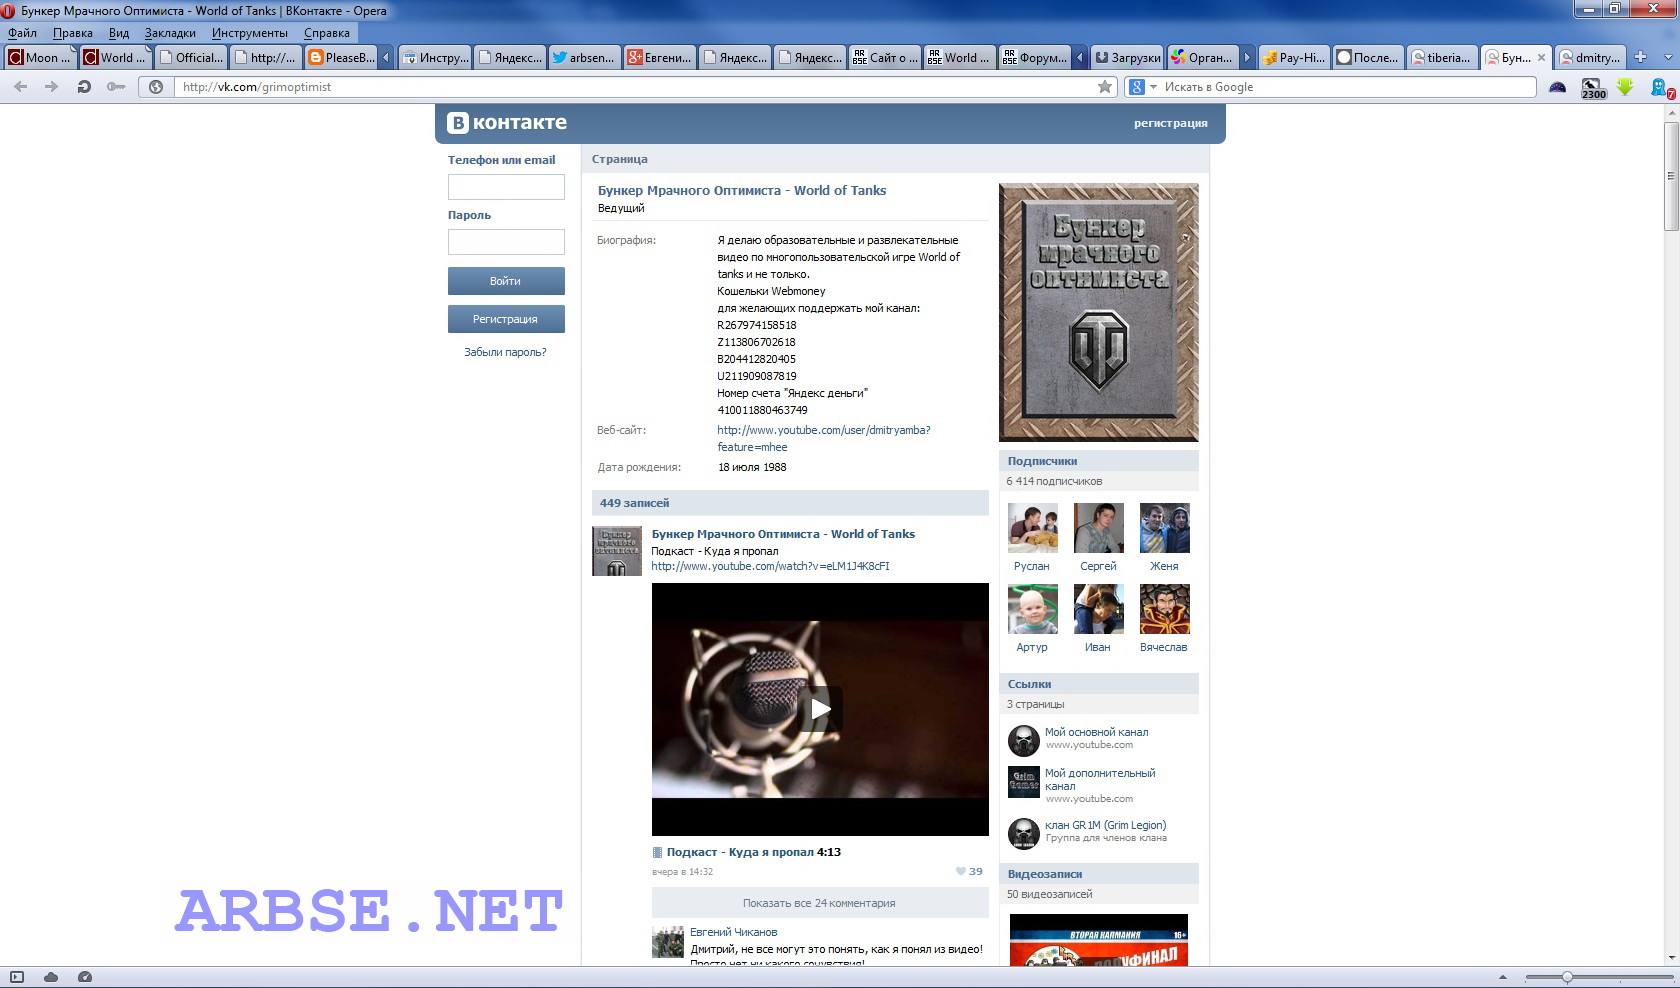Open the 2300 counter extension icon
Image resolution: width=1680 pixels, height=988 pixels.
click(1593, 88)
